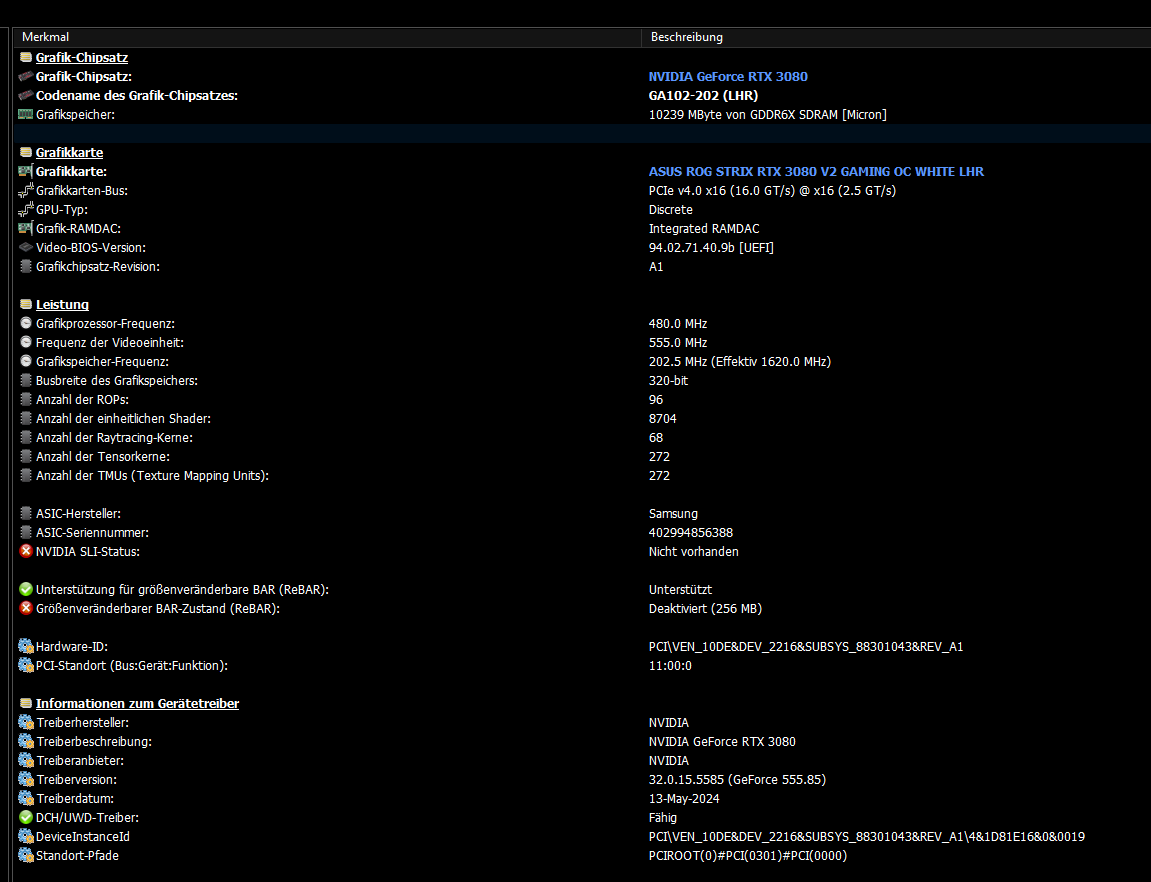Viewport: 1151px width, 882px height.
Task: Select the 202.5 MHz (Effektiv 1620.0 MHz) value
Action: click(739, 362)
